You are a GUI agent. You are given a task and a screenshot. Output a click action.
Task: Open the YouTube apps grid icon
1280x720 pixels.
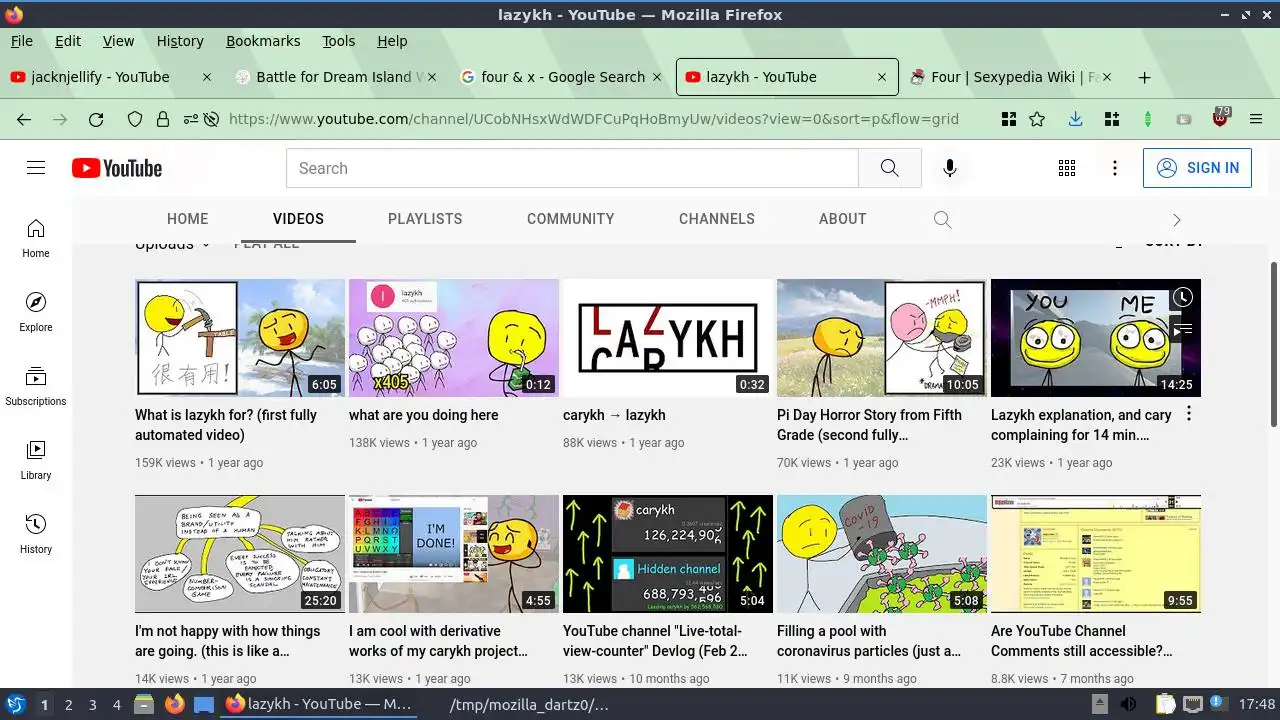tap(1067, 168)
